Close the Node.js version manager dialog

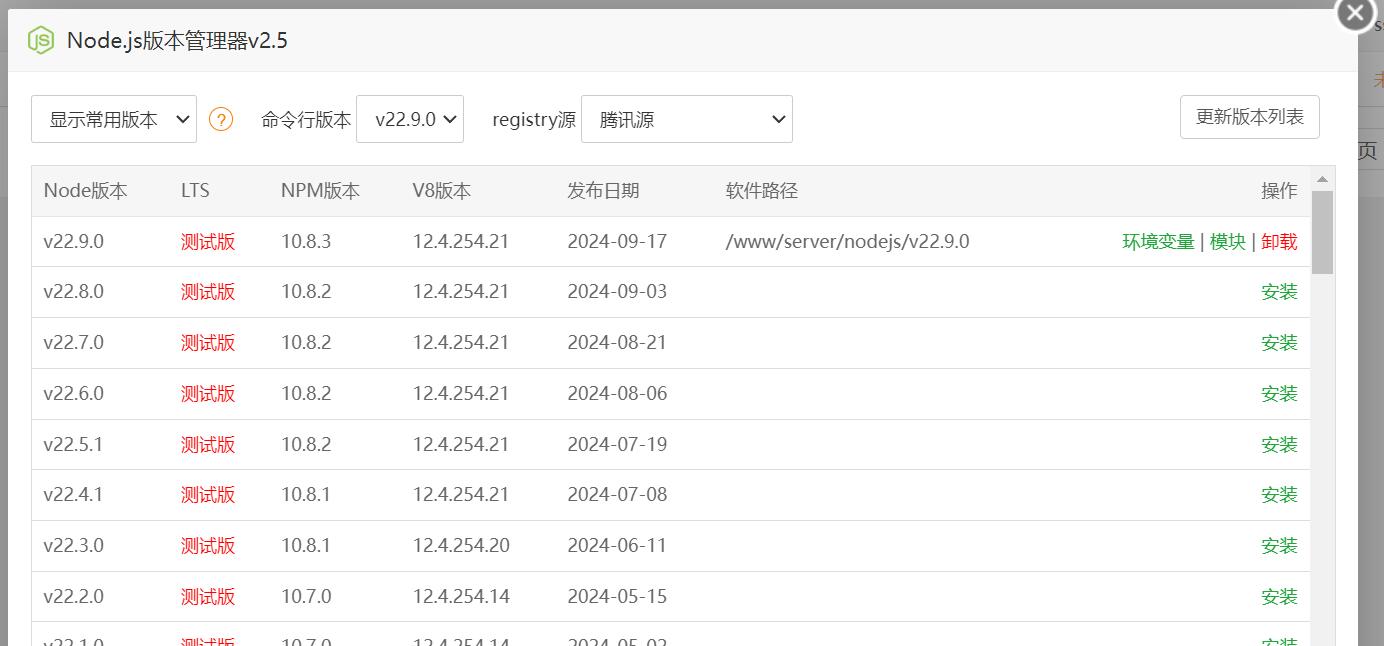[x=1355, y=13]
